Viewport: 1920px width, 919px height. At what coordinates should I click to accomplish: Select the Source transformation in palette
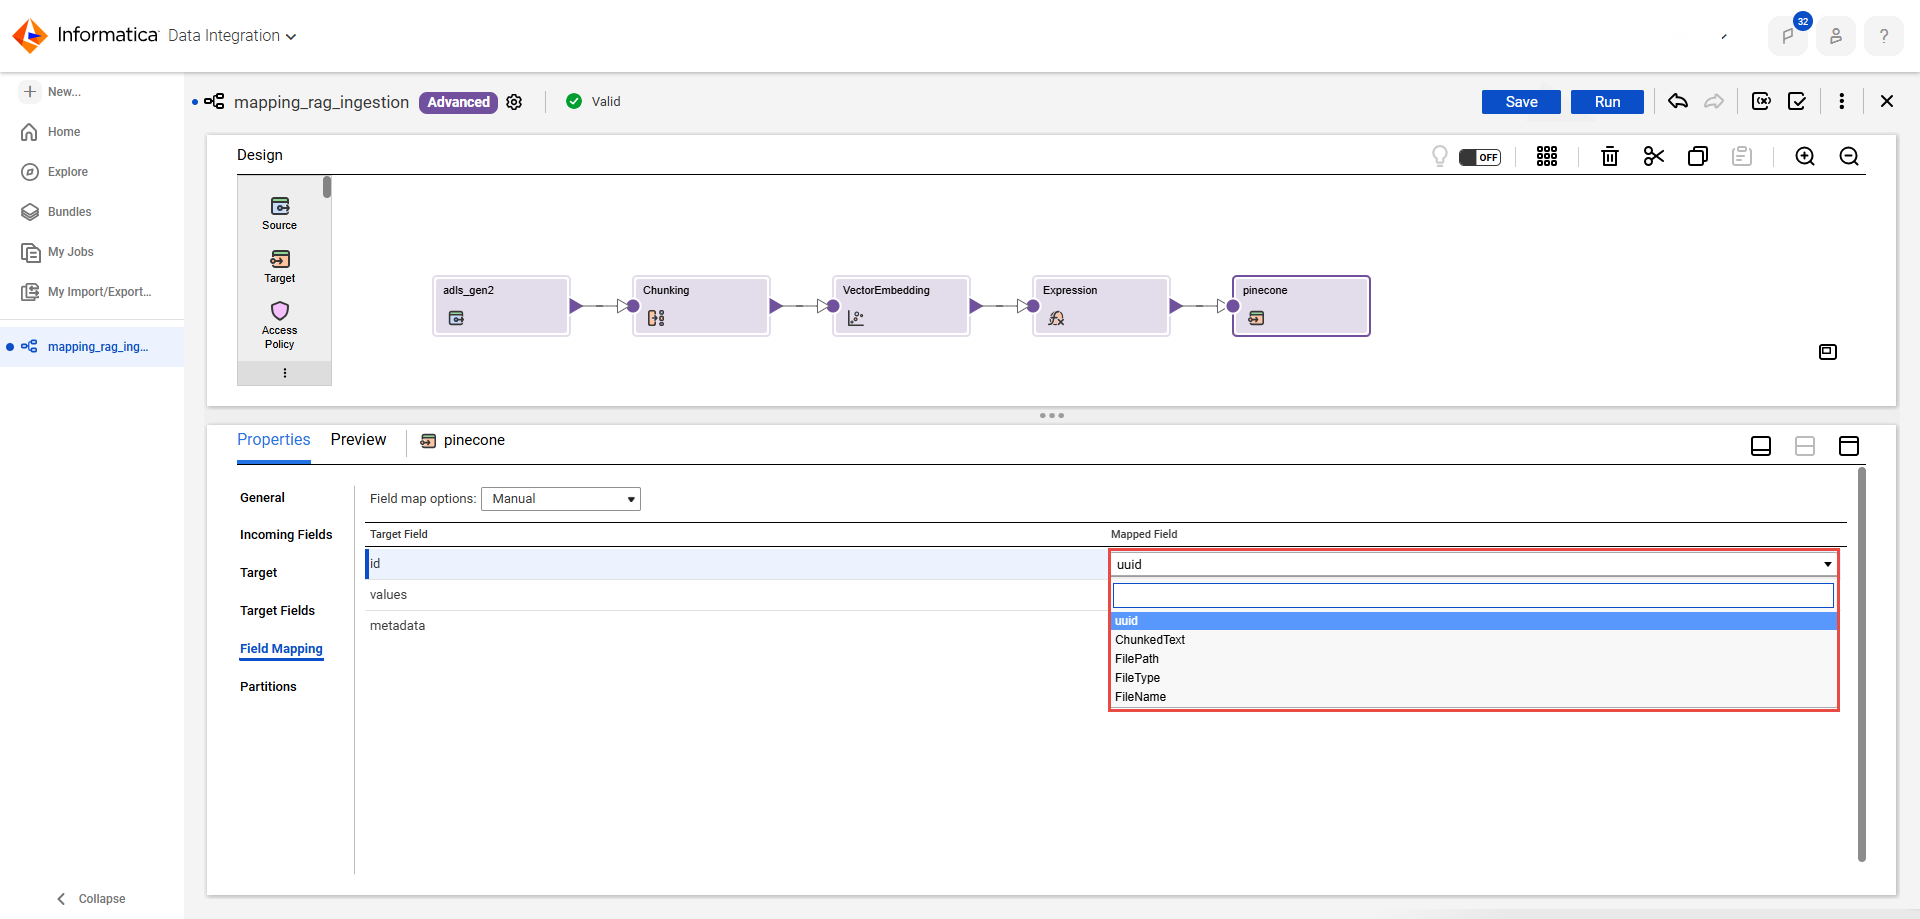[x=280, y=213]
